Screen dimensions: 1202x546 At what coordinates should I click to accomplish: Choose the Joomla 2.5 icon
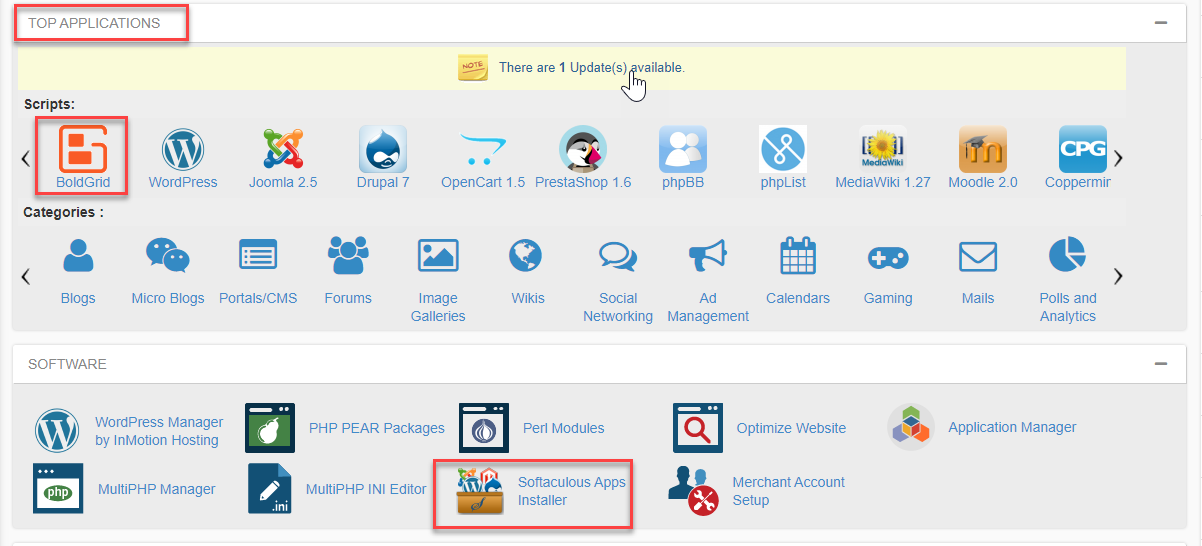(283, 149)
